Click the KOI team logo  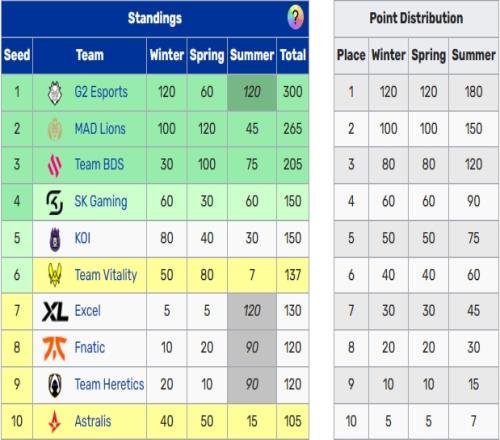click(x=55, y=239)
